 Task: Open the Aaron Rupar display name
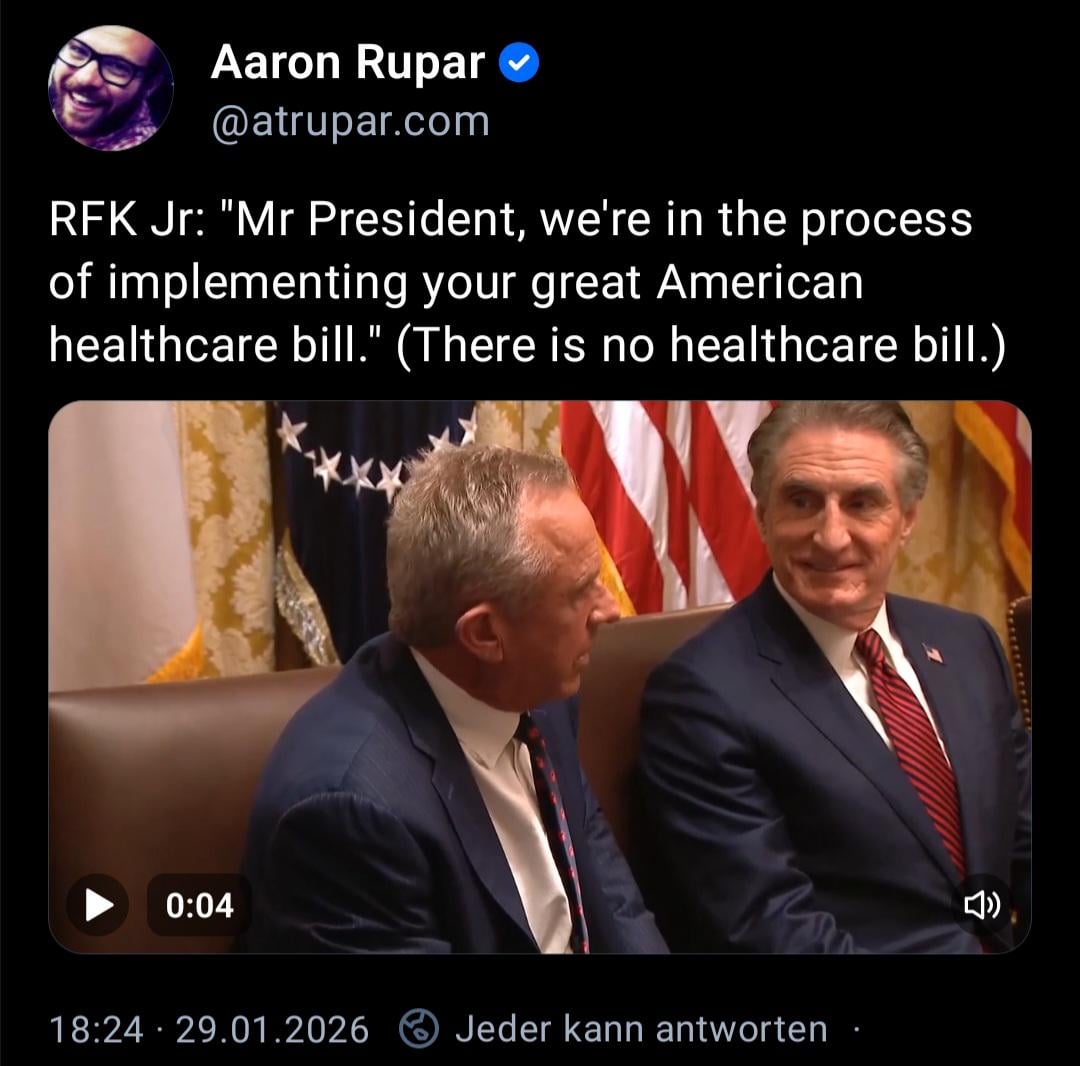tap(348, 63)
